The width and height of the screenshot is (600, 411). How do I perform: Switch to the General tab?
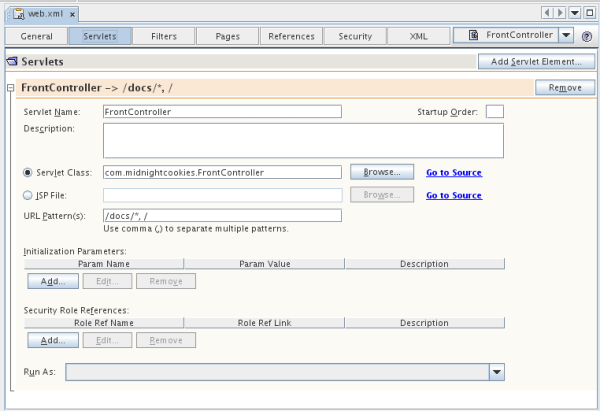point(36,36)
